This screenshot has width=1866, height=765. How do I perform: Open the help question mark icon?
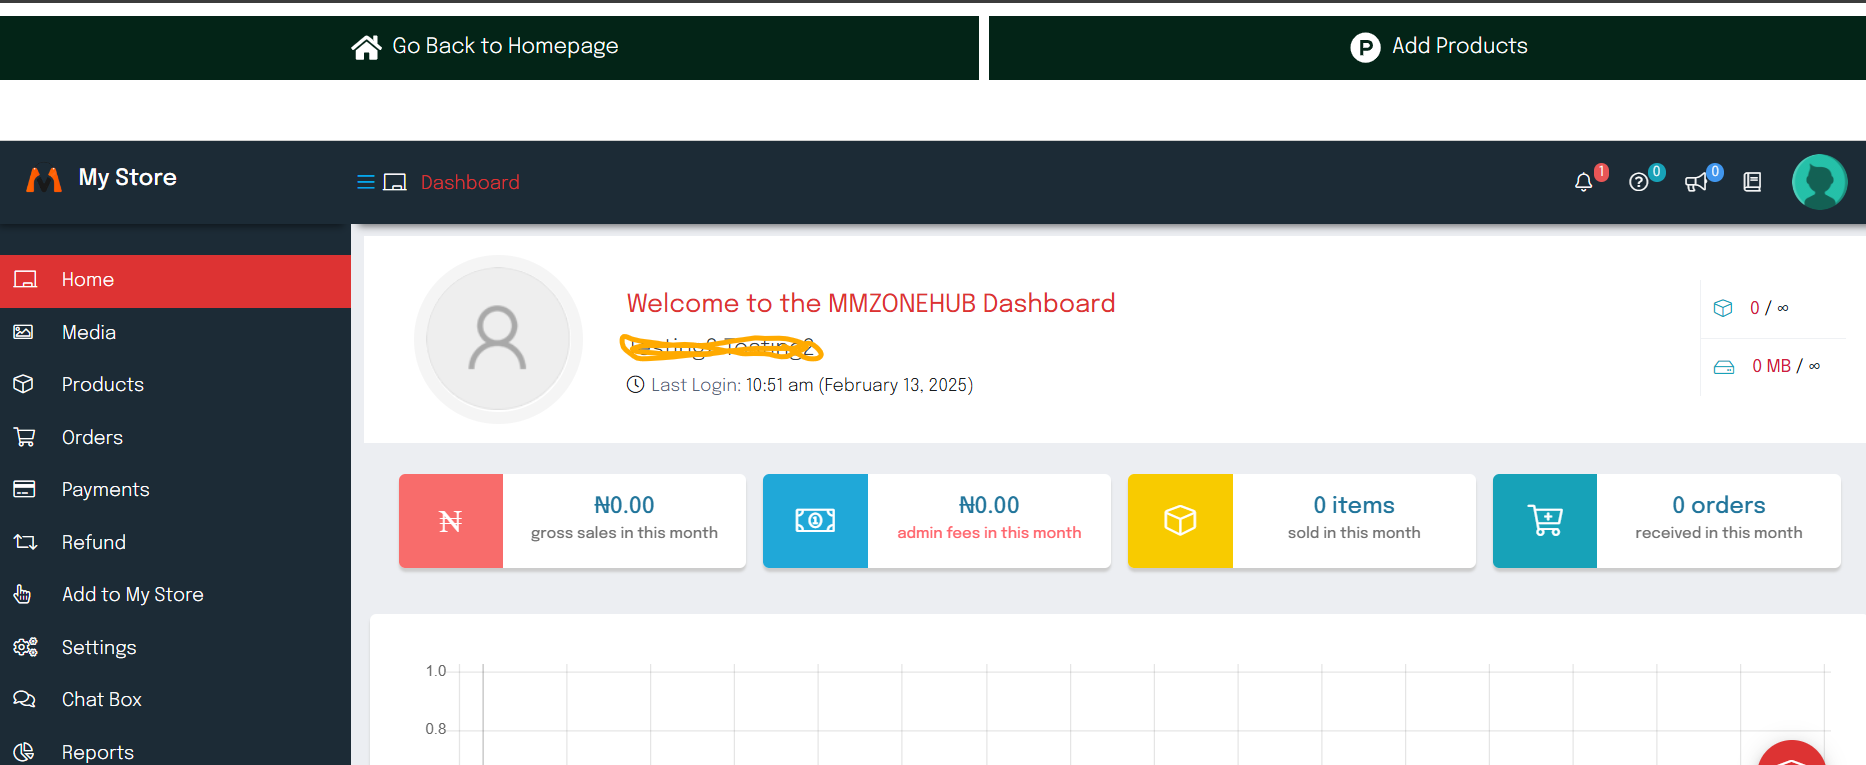[x=1638, y=182]
